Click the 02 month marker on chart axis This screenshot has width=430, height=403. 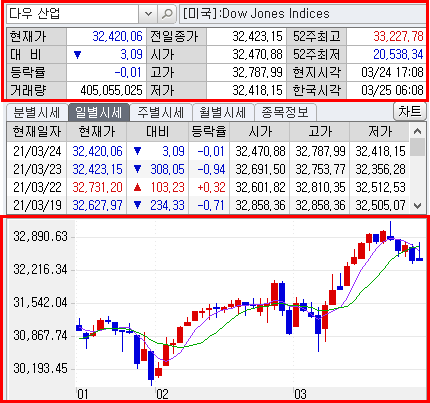(x=162, y=394)
